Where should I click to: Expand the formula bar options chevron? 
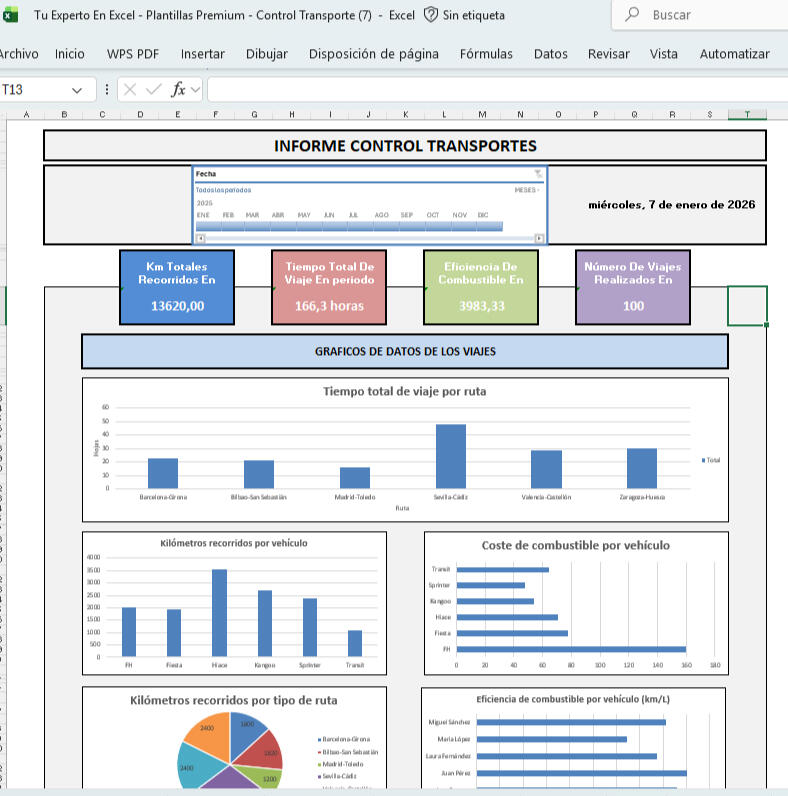tap(196, 90)
